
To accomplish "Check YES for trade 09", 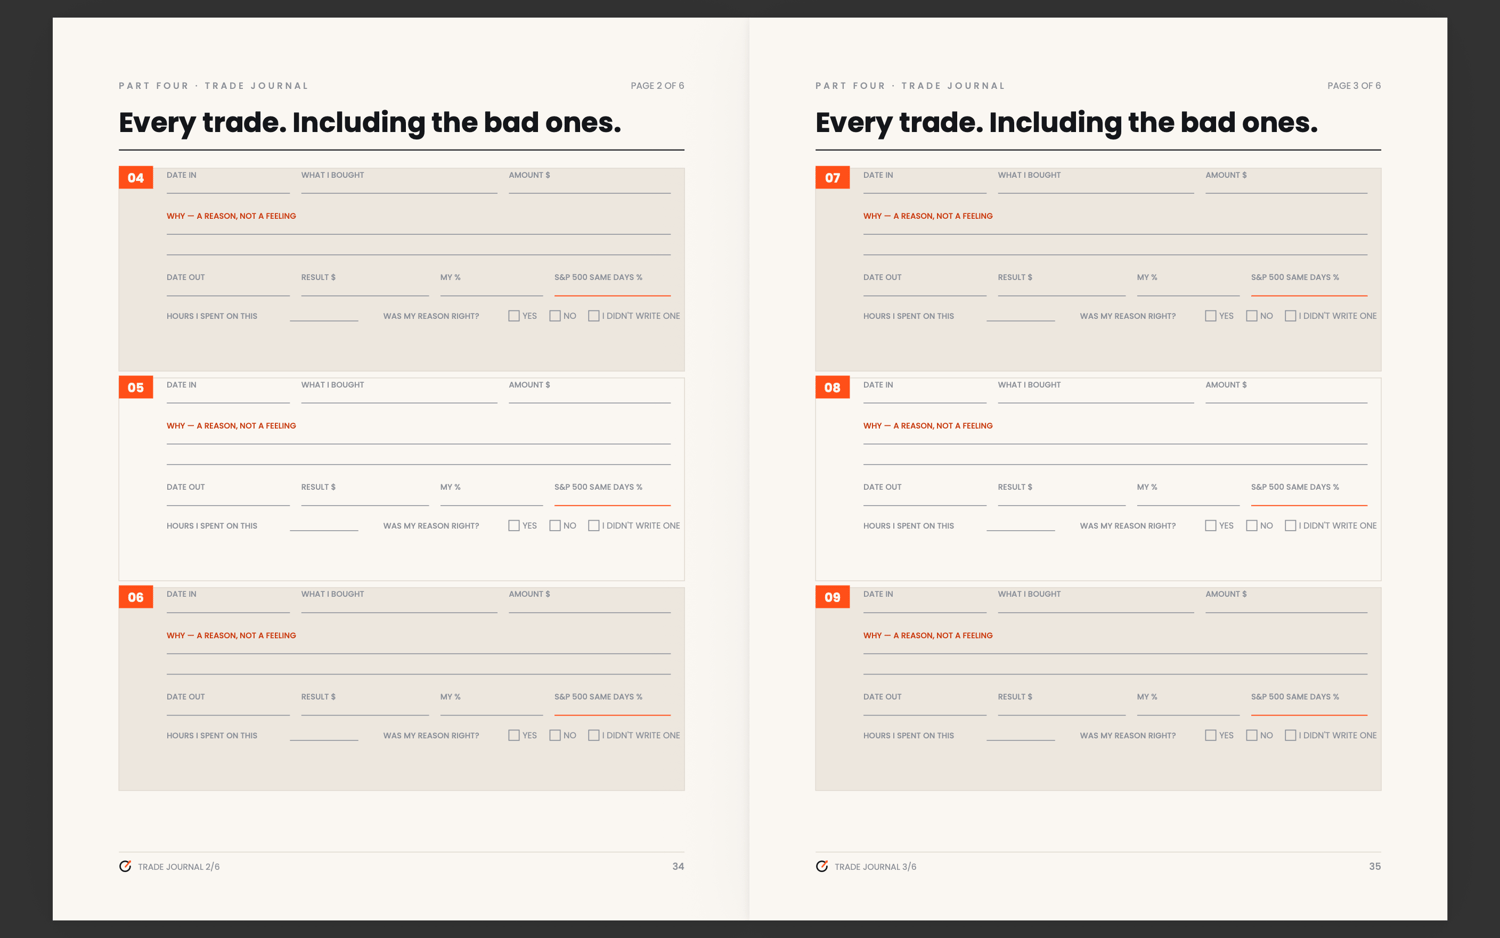I will (1211, 736).
